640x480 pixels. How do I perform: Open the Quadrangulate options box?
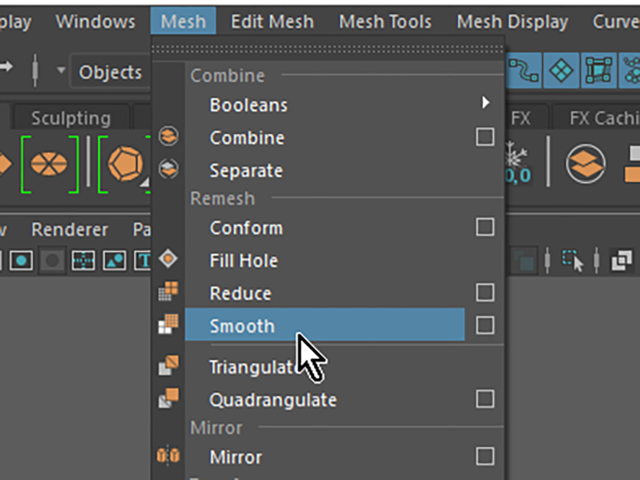pos(485,399)
